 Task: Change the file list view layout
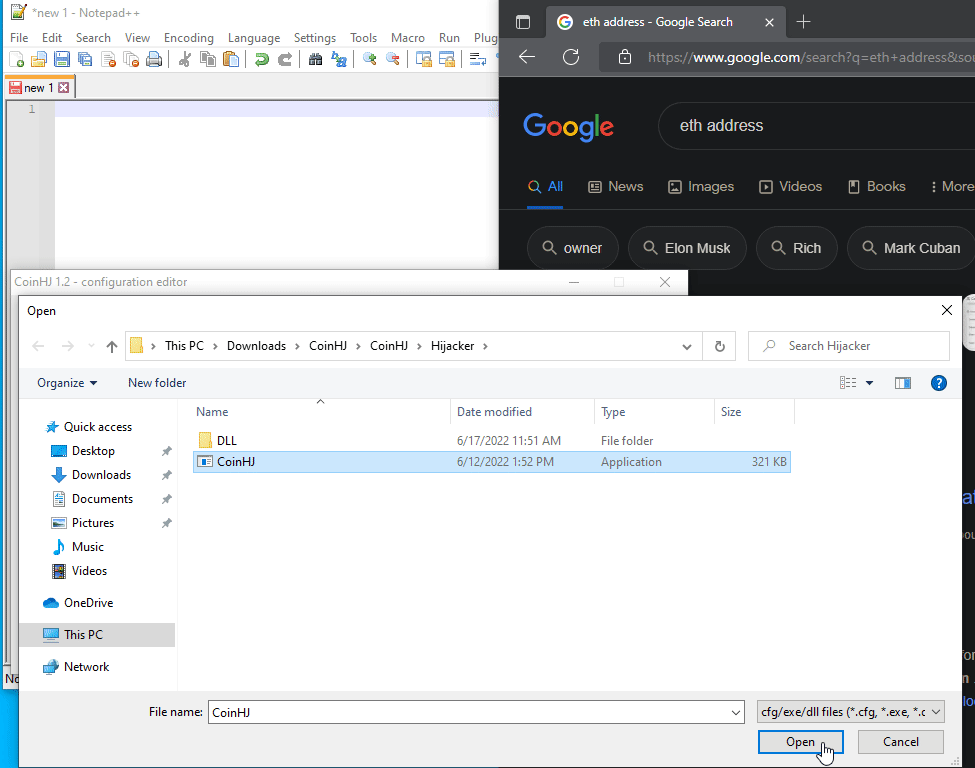click(x=848, y=383)
